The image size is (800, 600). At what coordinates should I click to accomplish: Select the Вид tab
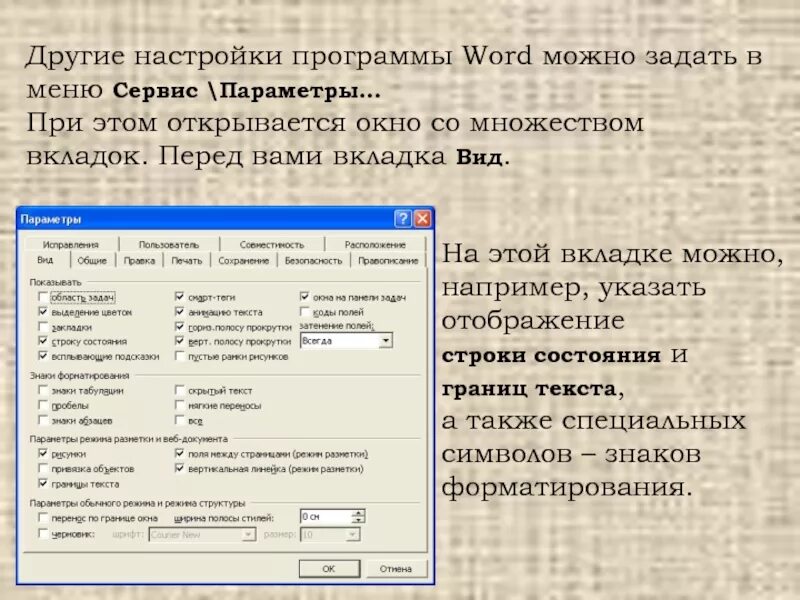[45, 260]
